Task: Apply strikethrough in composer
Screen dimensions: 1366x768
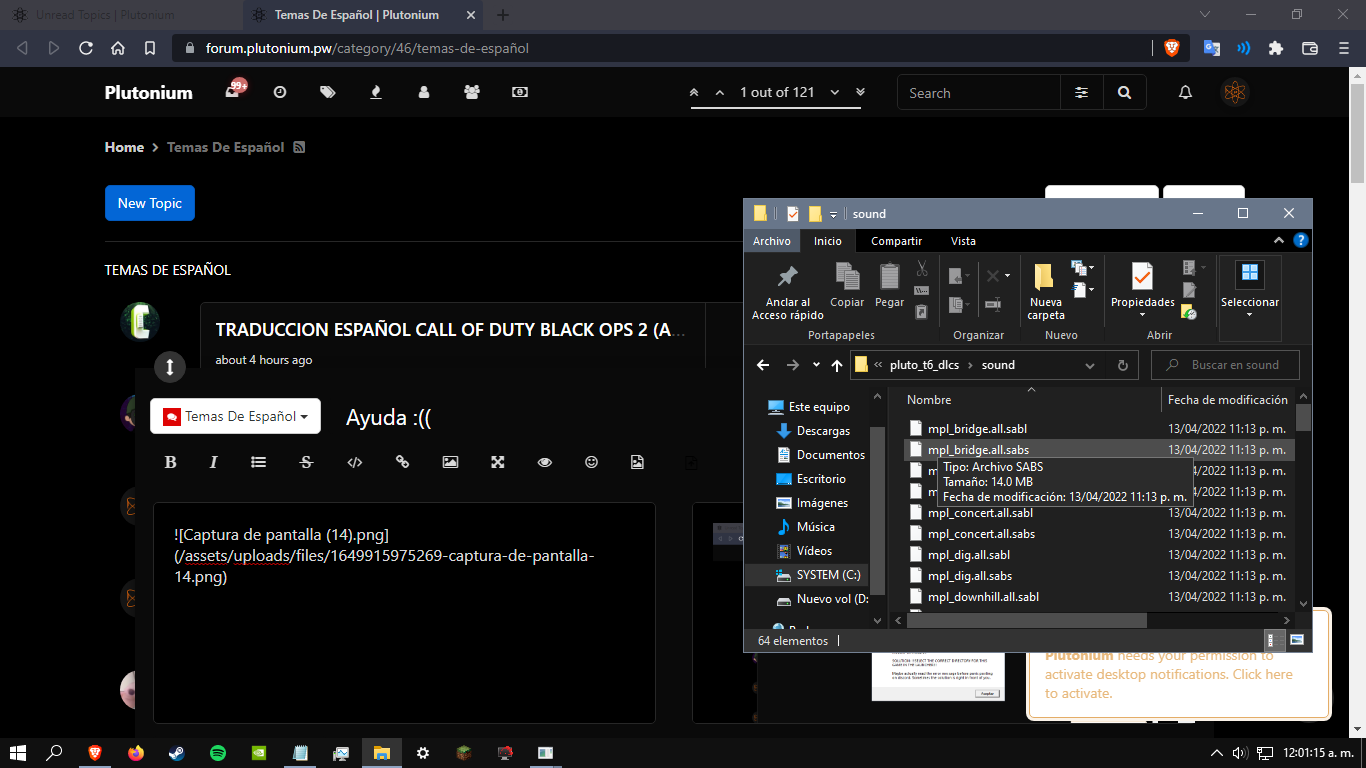Action: tap(307, 462)
